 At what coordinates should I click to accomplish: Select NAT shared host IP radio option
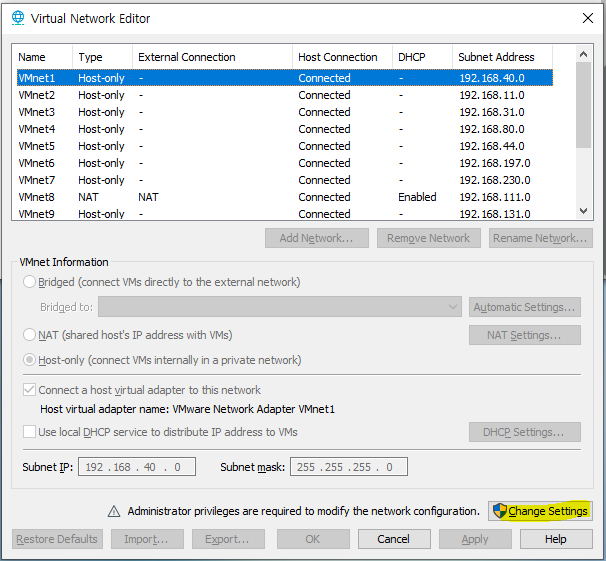click(x=29, y=335)
